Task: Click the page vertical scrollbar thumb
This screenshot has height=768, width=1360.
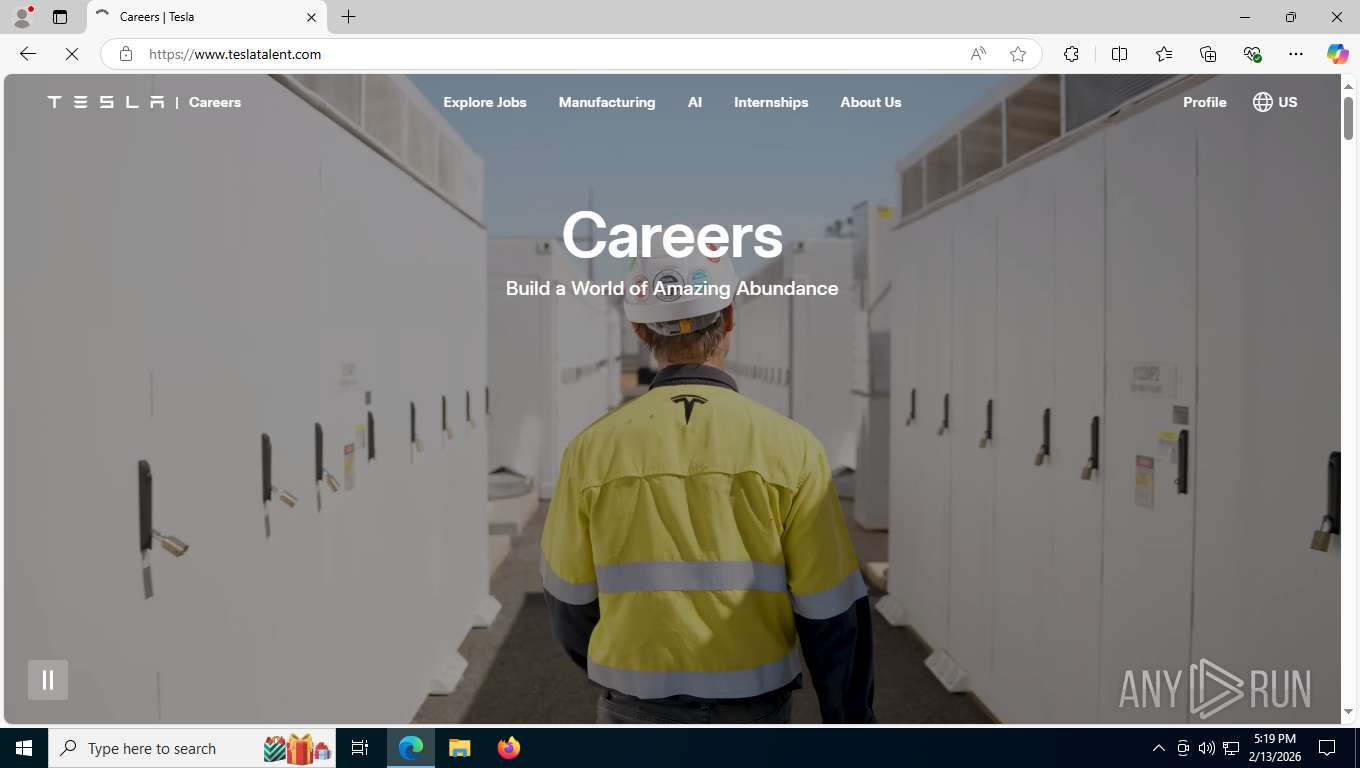Action: tap(1348, 118)
